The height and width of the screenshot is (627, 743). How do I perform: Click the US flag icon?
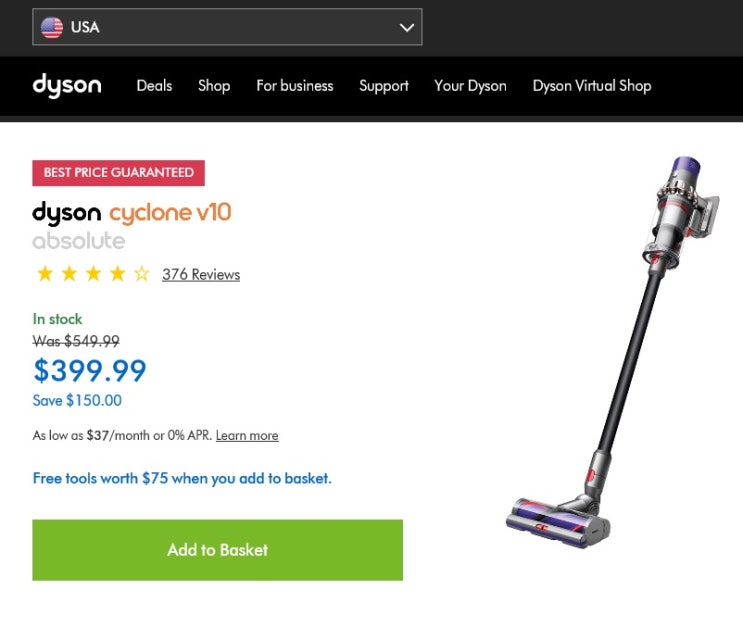click(x=52, y=28)
